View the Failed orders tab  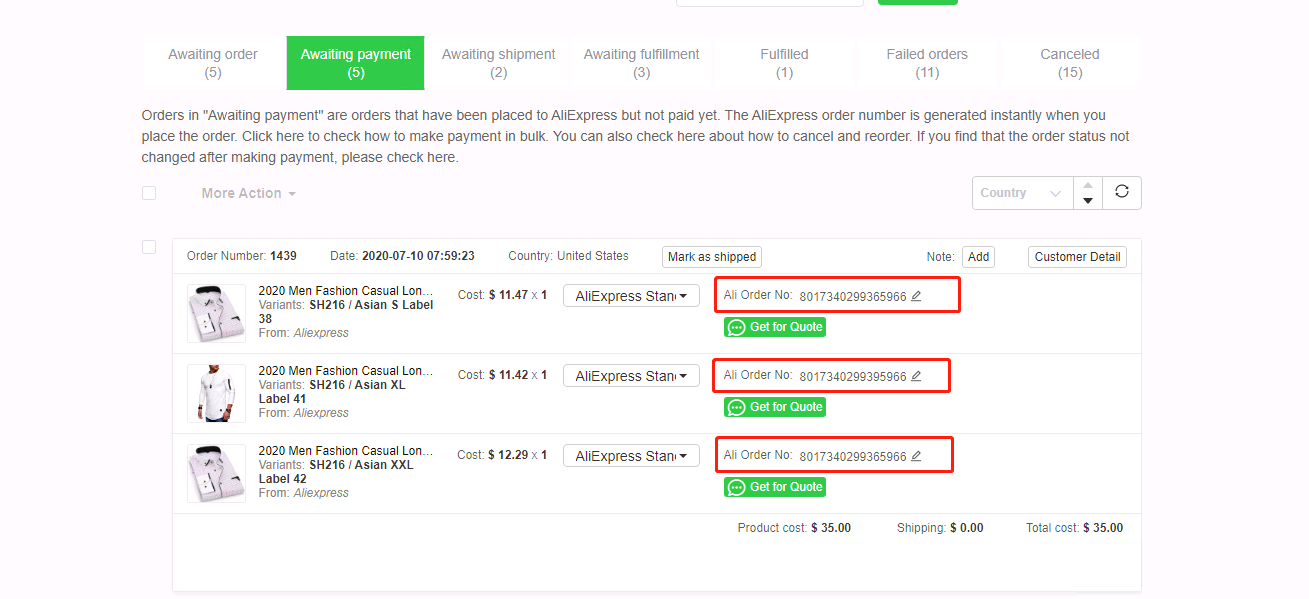pyautogui.click(x=927, y=63)
